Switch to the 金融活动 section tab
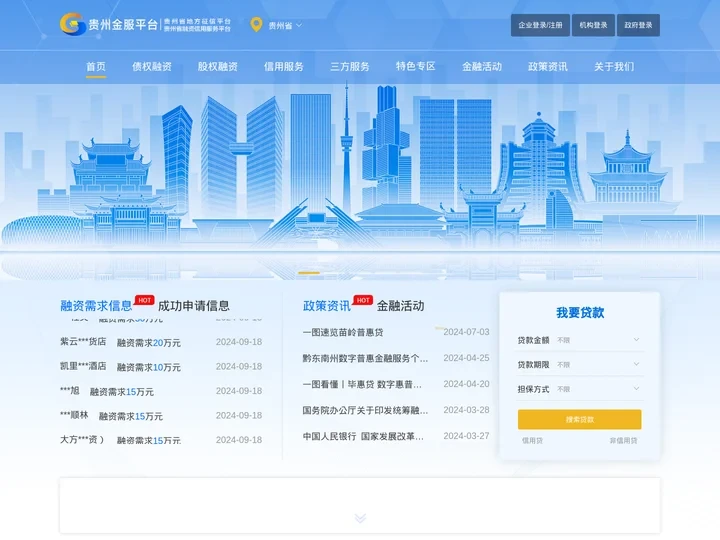Image resolution: width=720 pixels, height=540 pixels. (400, 306)
